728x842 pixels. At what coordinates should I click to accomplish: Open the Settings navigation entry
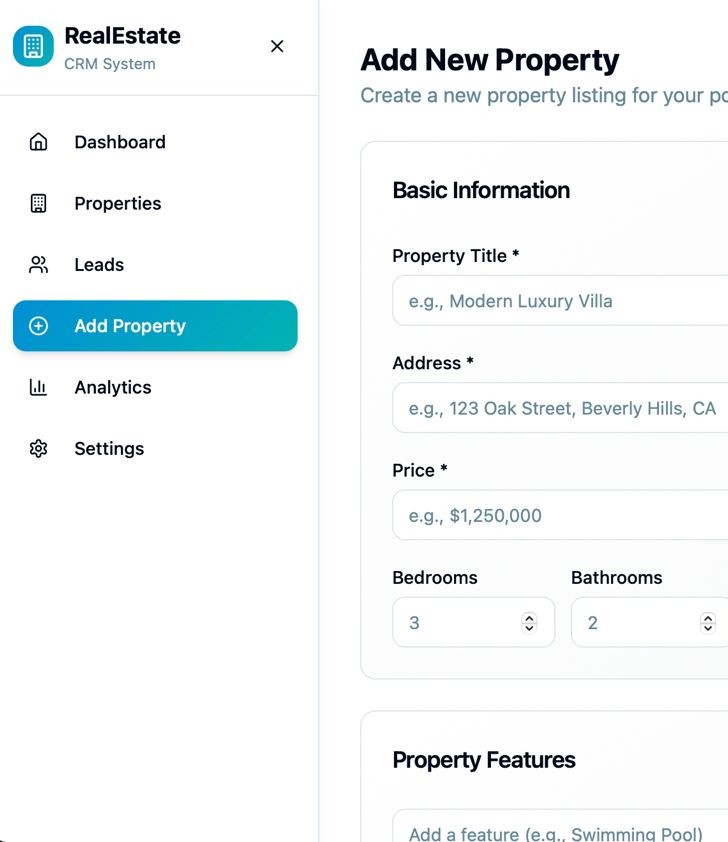(x=108, y=448)
